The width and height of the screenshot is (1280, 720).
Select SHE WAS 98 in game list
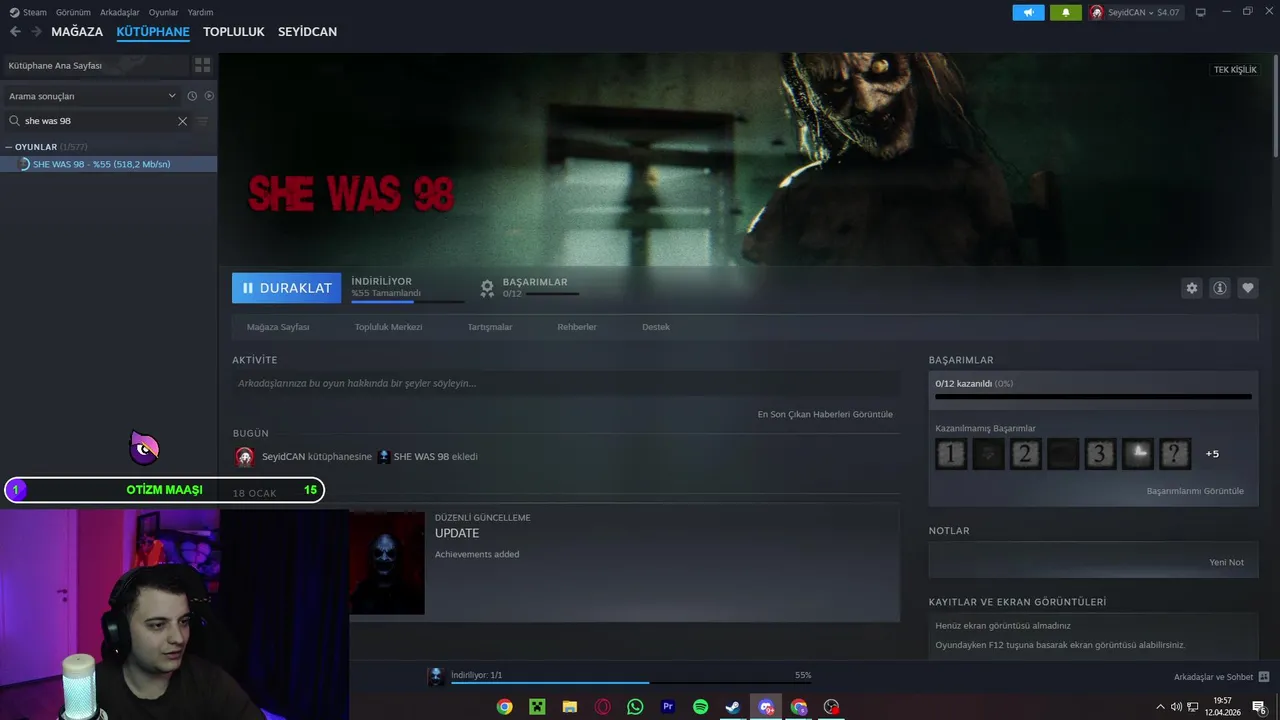coord(108,164)
